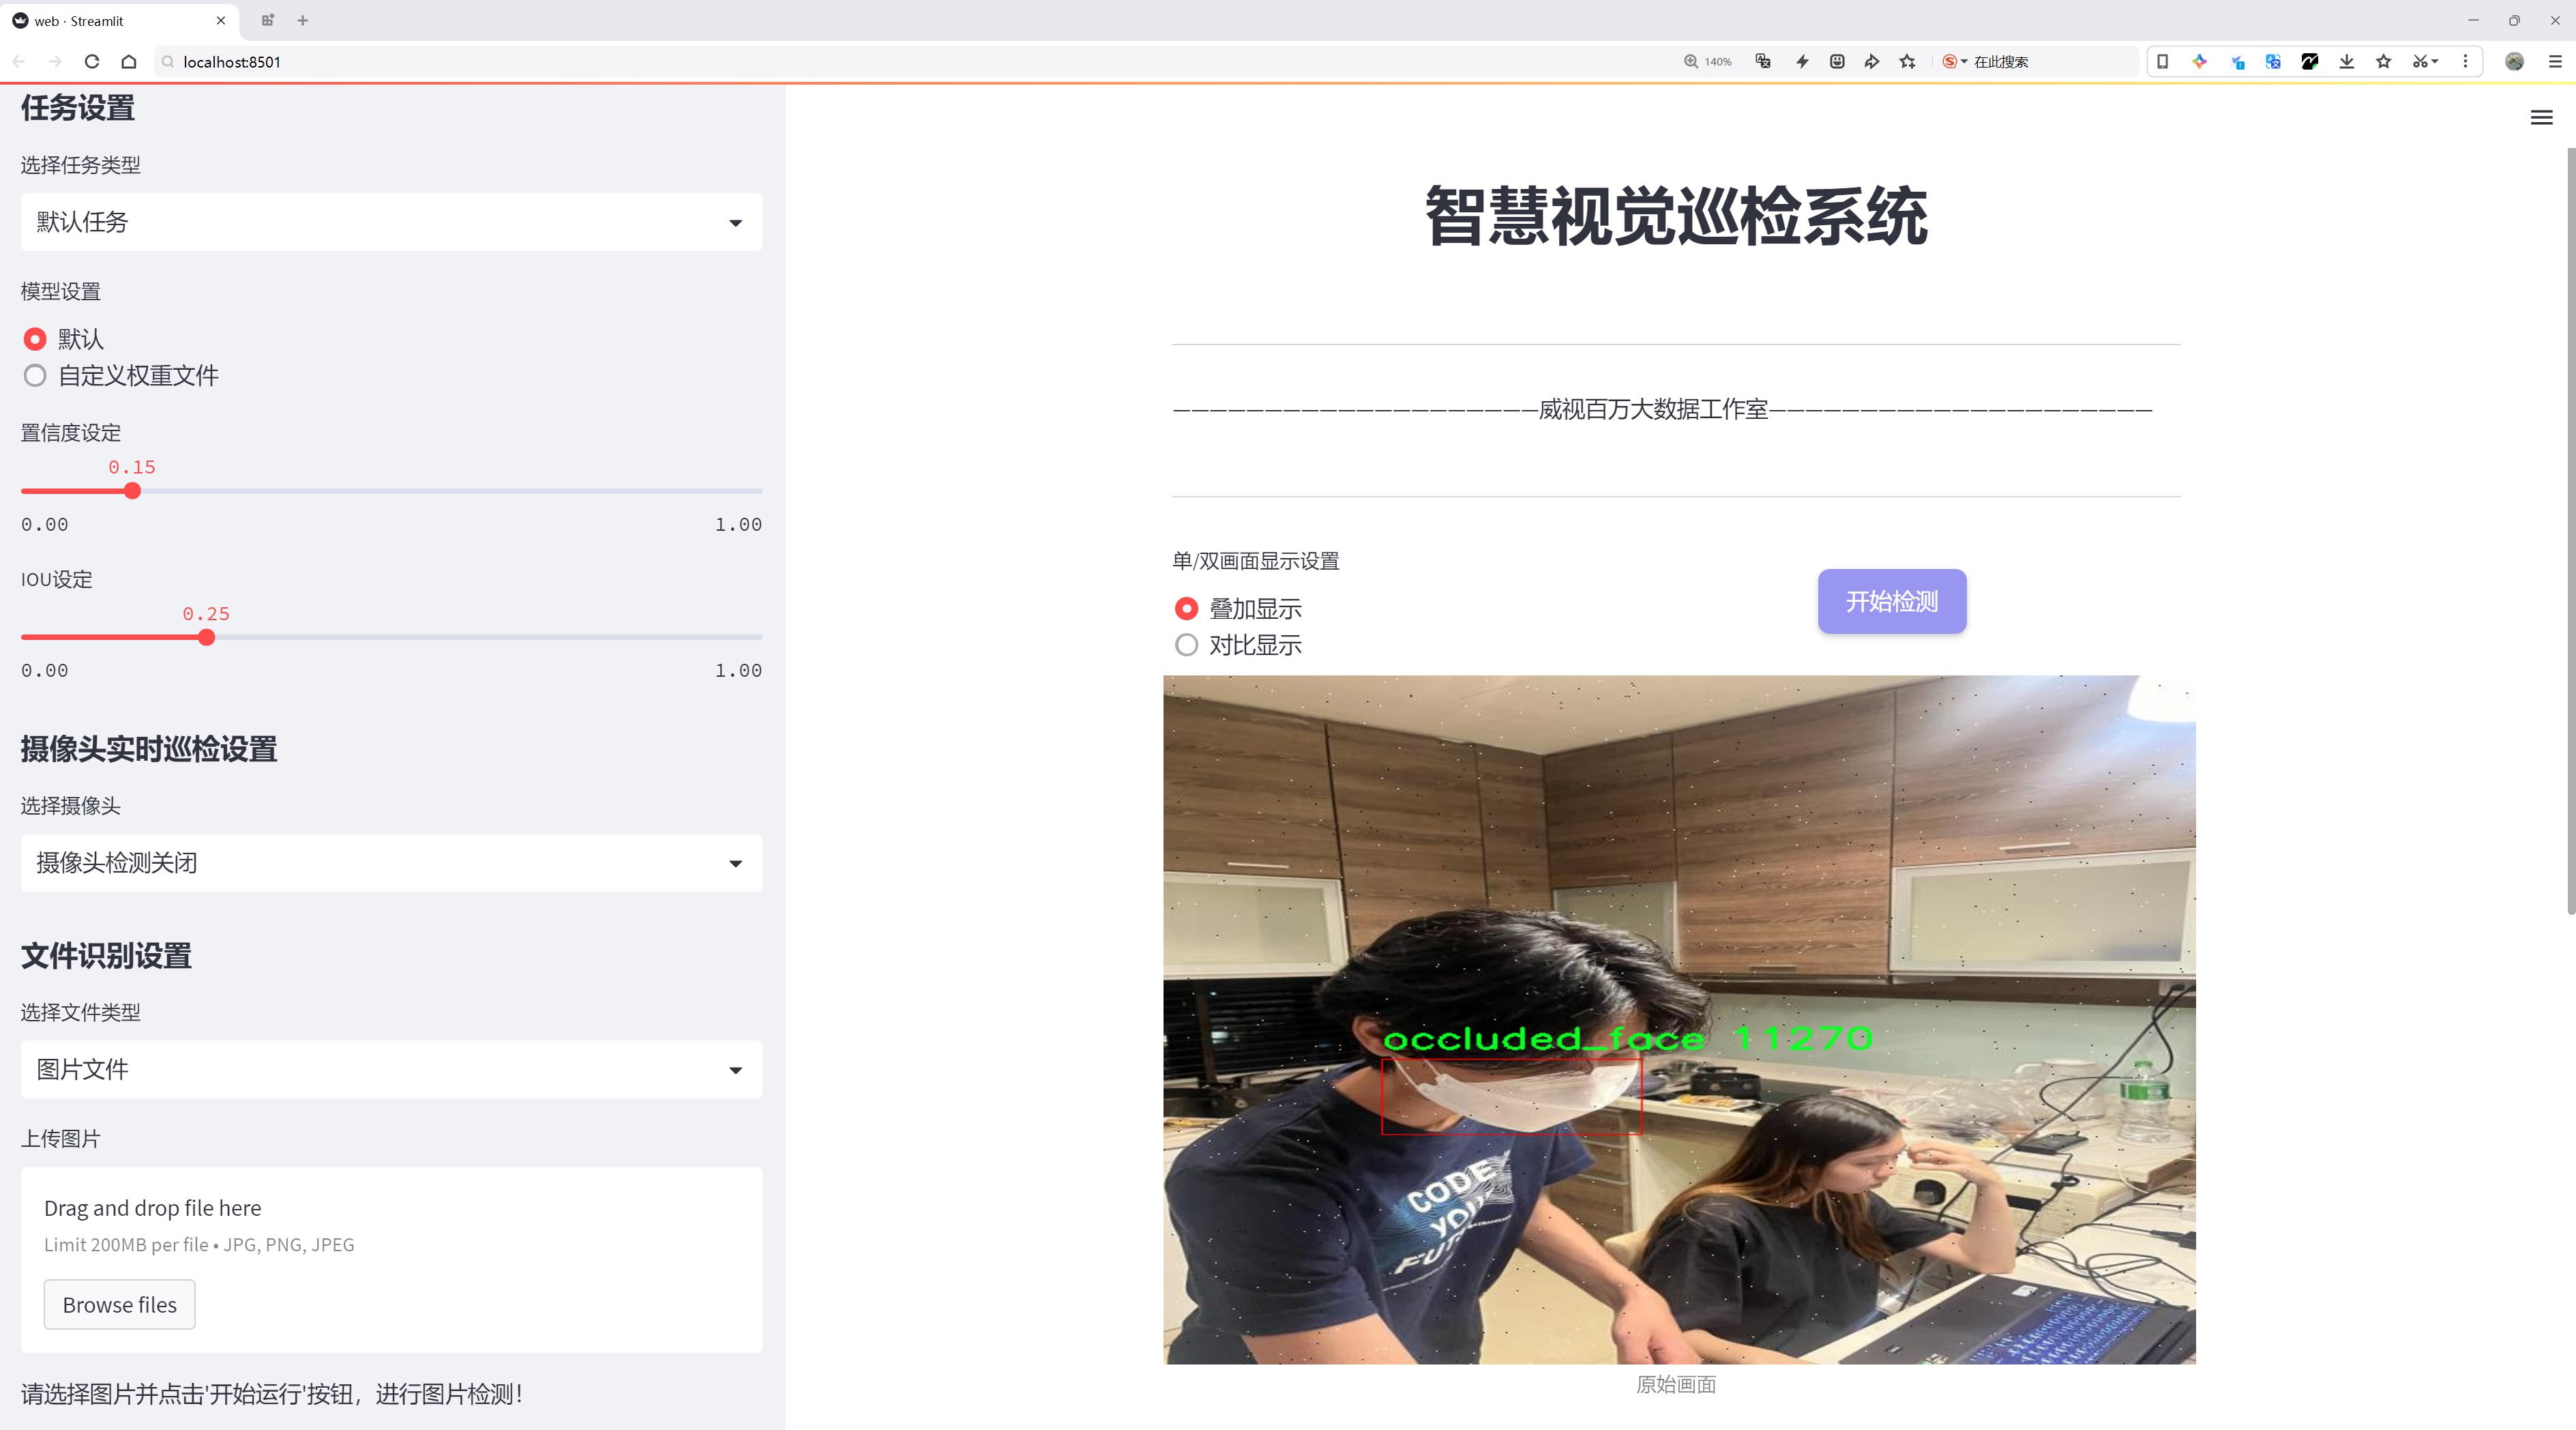Click Browse files to upload an image
The height and width of the screenshot is (1430, 2576).
[x=119, y=1304]
